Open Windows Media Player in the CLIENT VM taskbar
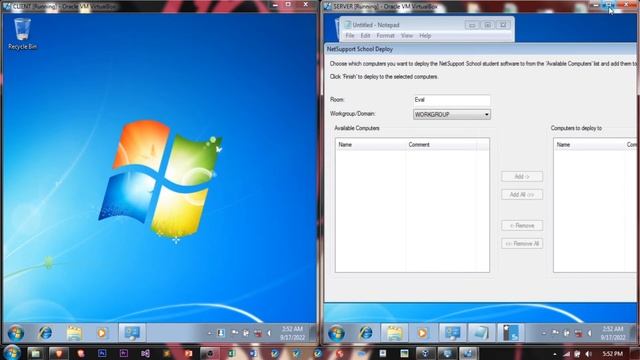The width and height of the screenshot is (640, 360). click(x=102, y=333)
